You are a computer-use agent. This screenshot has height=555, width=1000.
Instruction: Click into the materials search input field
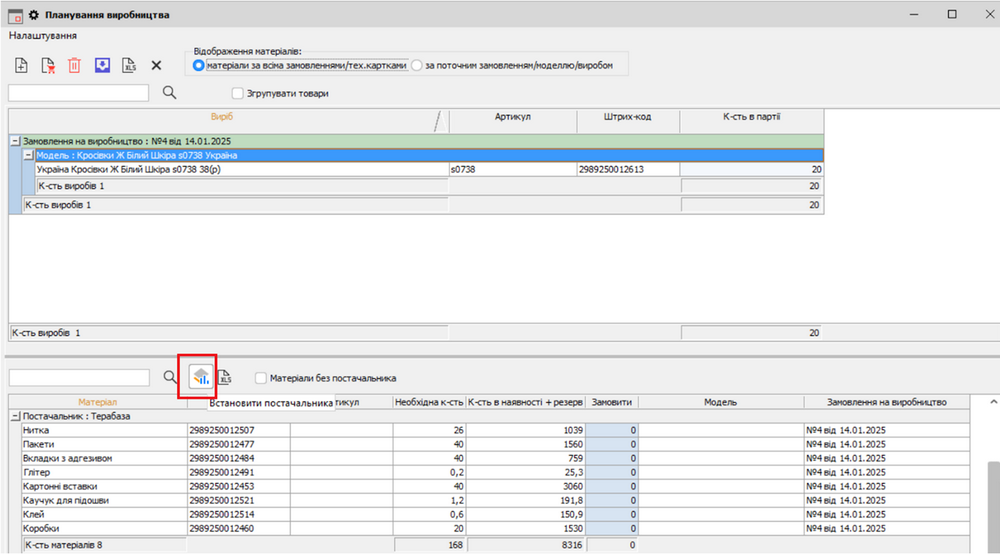pyautogui.click(x=79, y=377)
